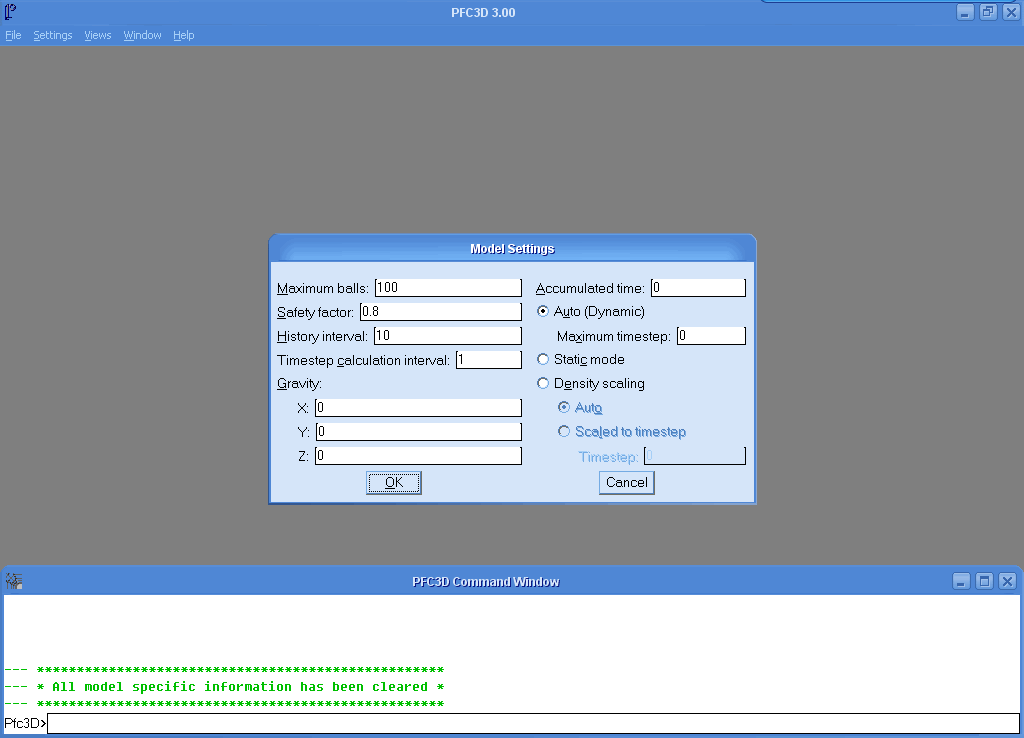Click the PFC3D Command Window title text
This screenshot has width=1024, height=738.
coord(486,581)
